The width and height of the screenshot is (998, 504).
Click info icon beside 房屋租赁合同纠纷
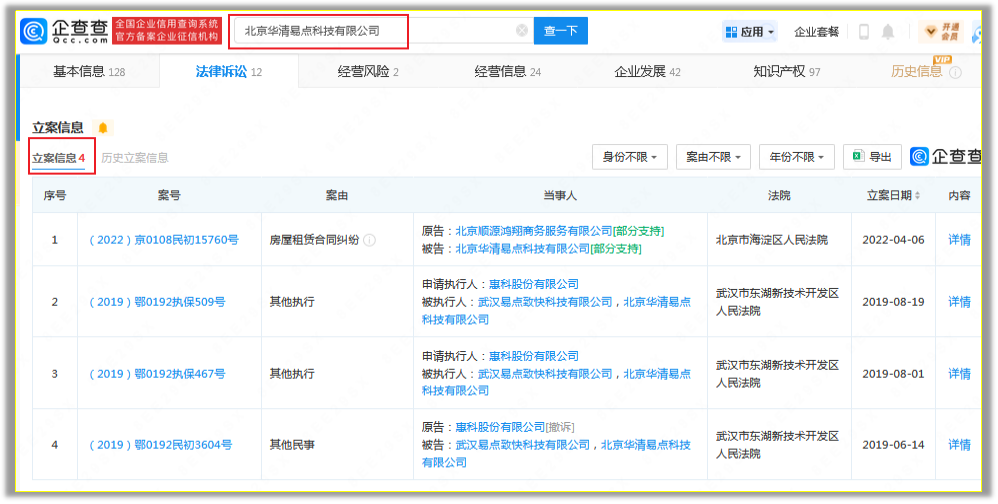[369, 241]
